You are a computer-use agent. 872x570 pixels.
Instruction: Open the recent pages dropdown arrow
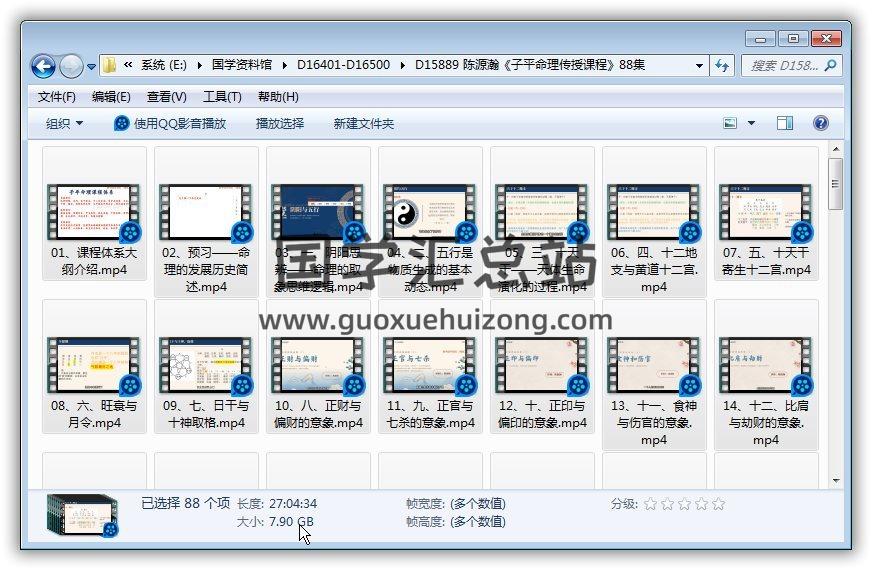[91, 67]
